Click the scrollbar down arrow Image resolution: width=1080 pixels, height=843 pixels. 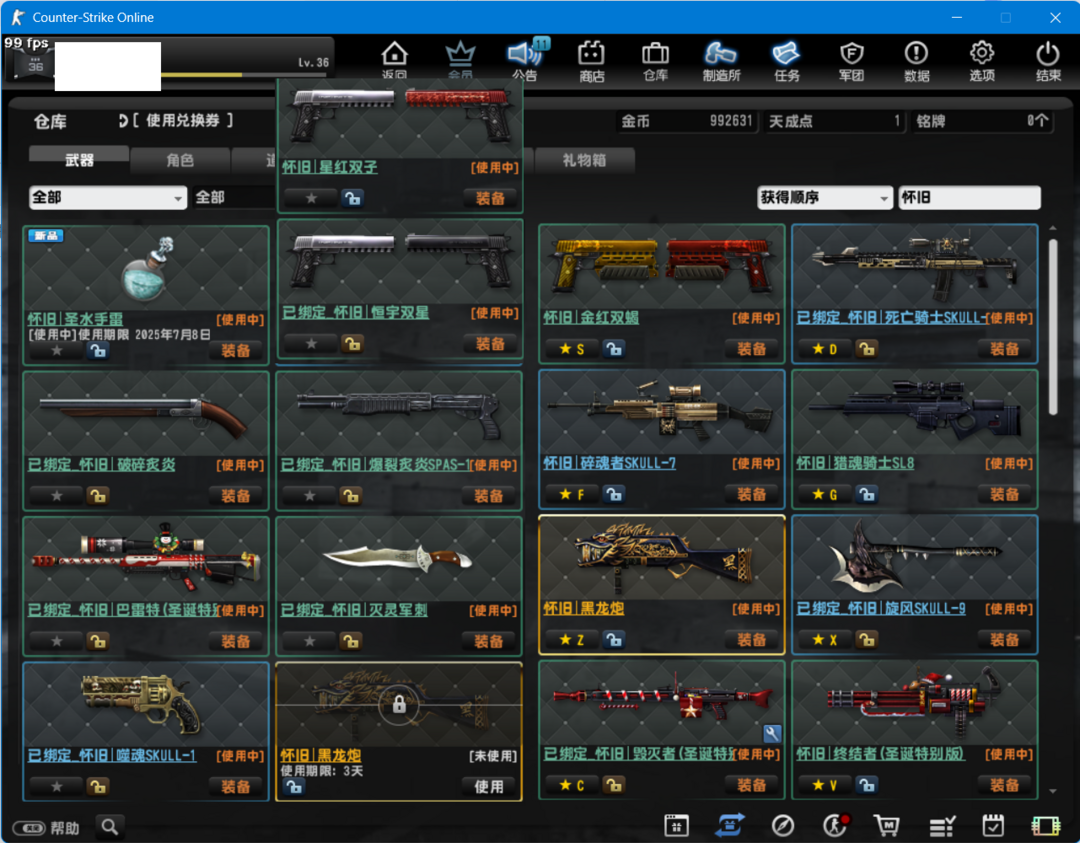click(1052, 791)
